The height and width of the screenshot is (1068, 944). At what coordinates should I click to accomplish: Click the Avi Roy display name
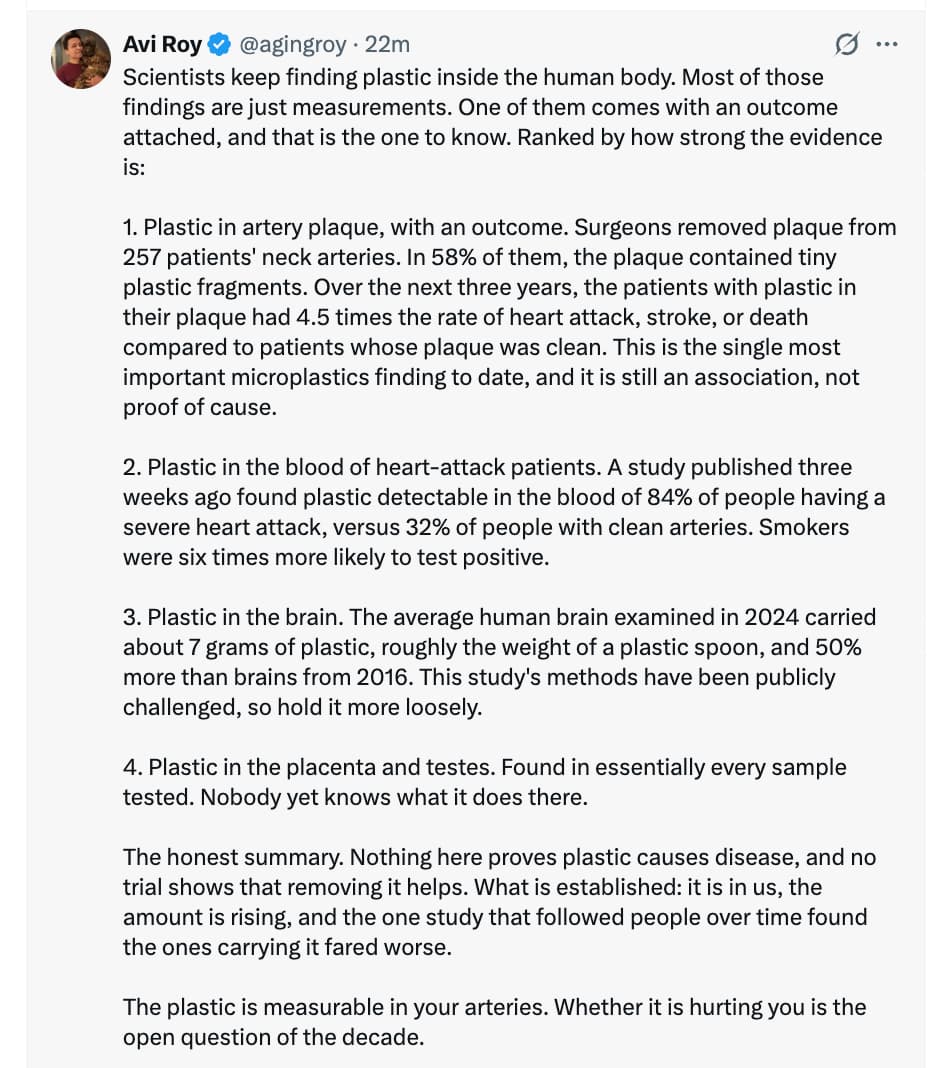pos(162,44)
